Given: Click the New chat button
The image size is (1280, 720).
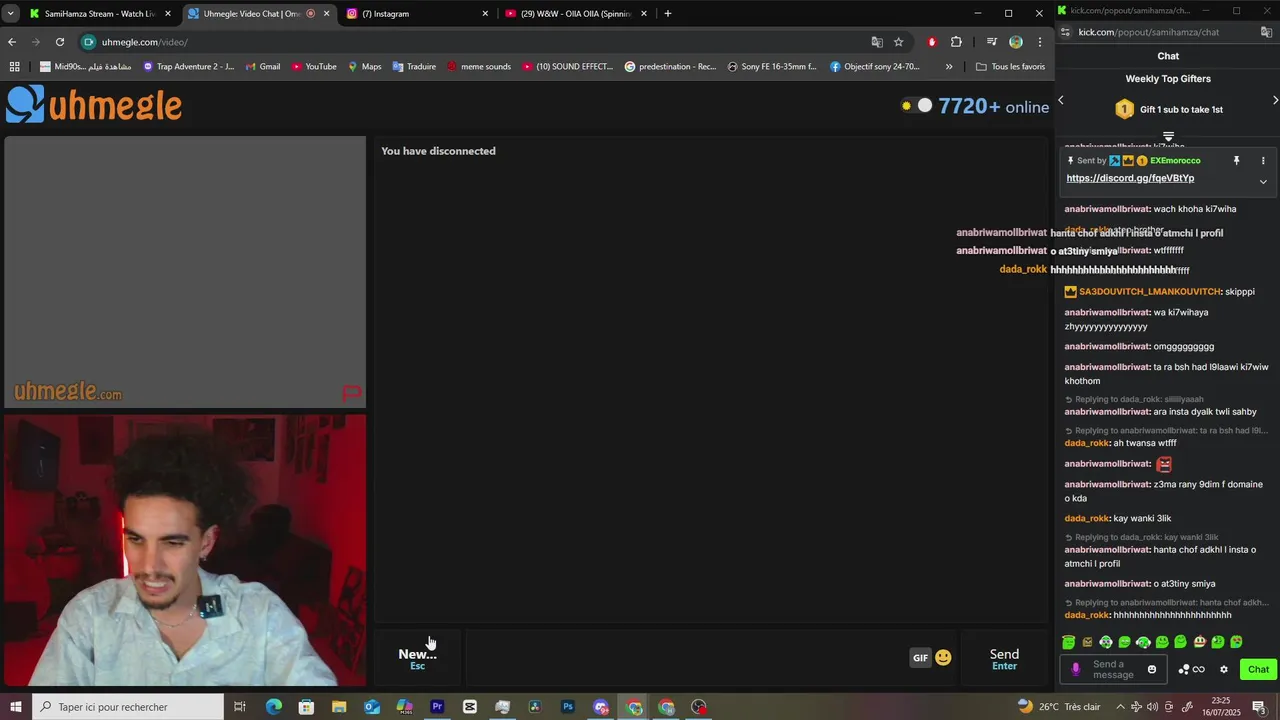Looking at the screenshot, I should pos(418,658).
